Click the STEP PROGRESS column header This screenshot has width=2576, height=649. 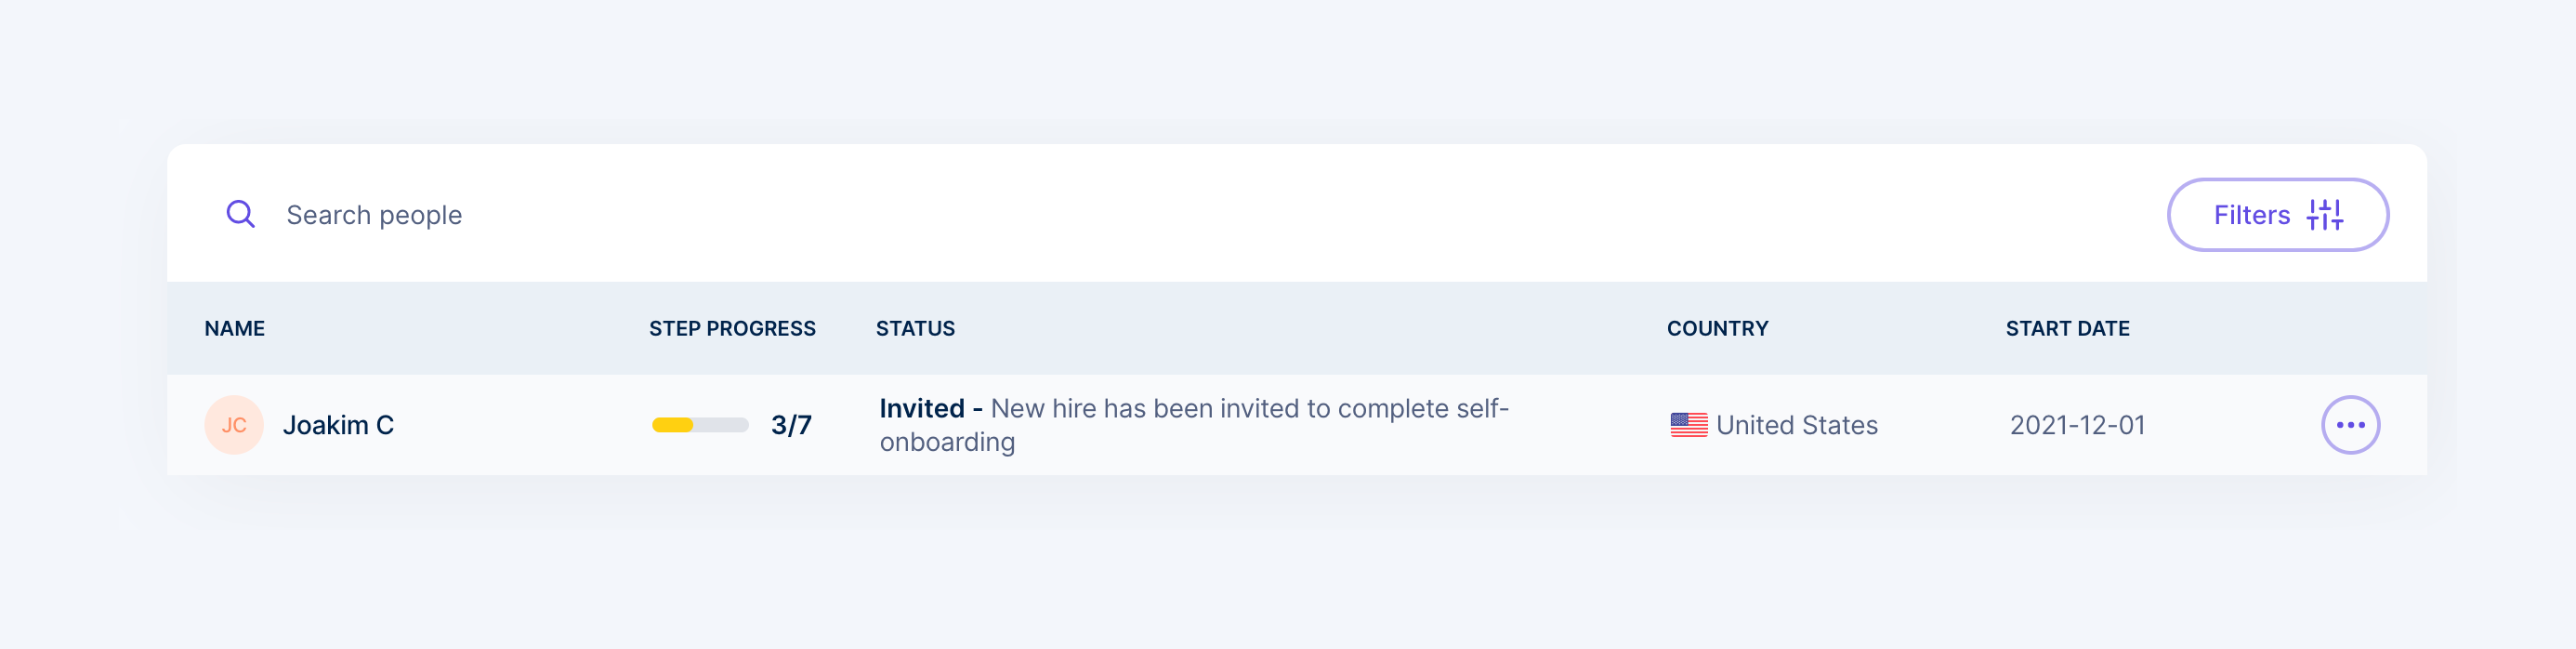[732, 329]
